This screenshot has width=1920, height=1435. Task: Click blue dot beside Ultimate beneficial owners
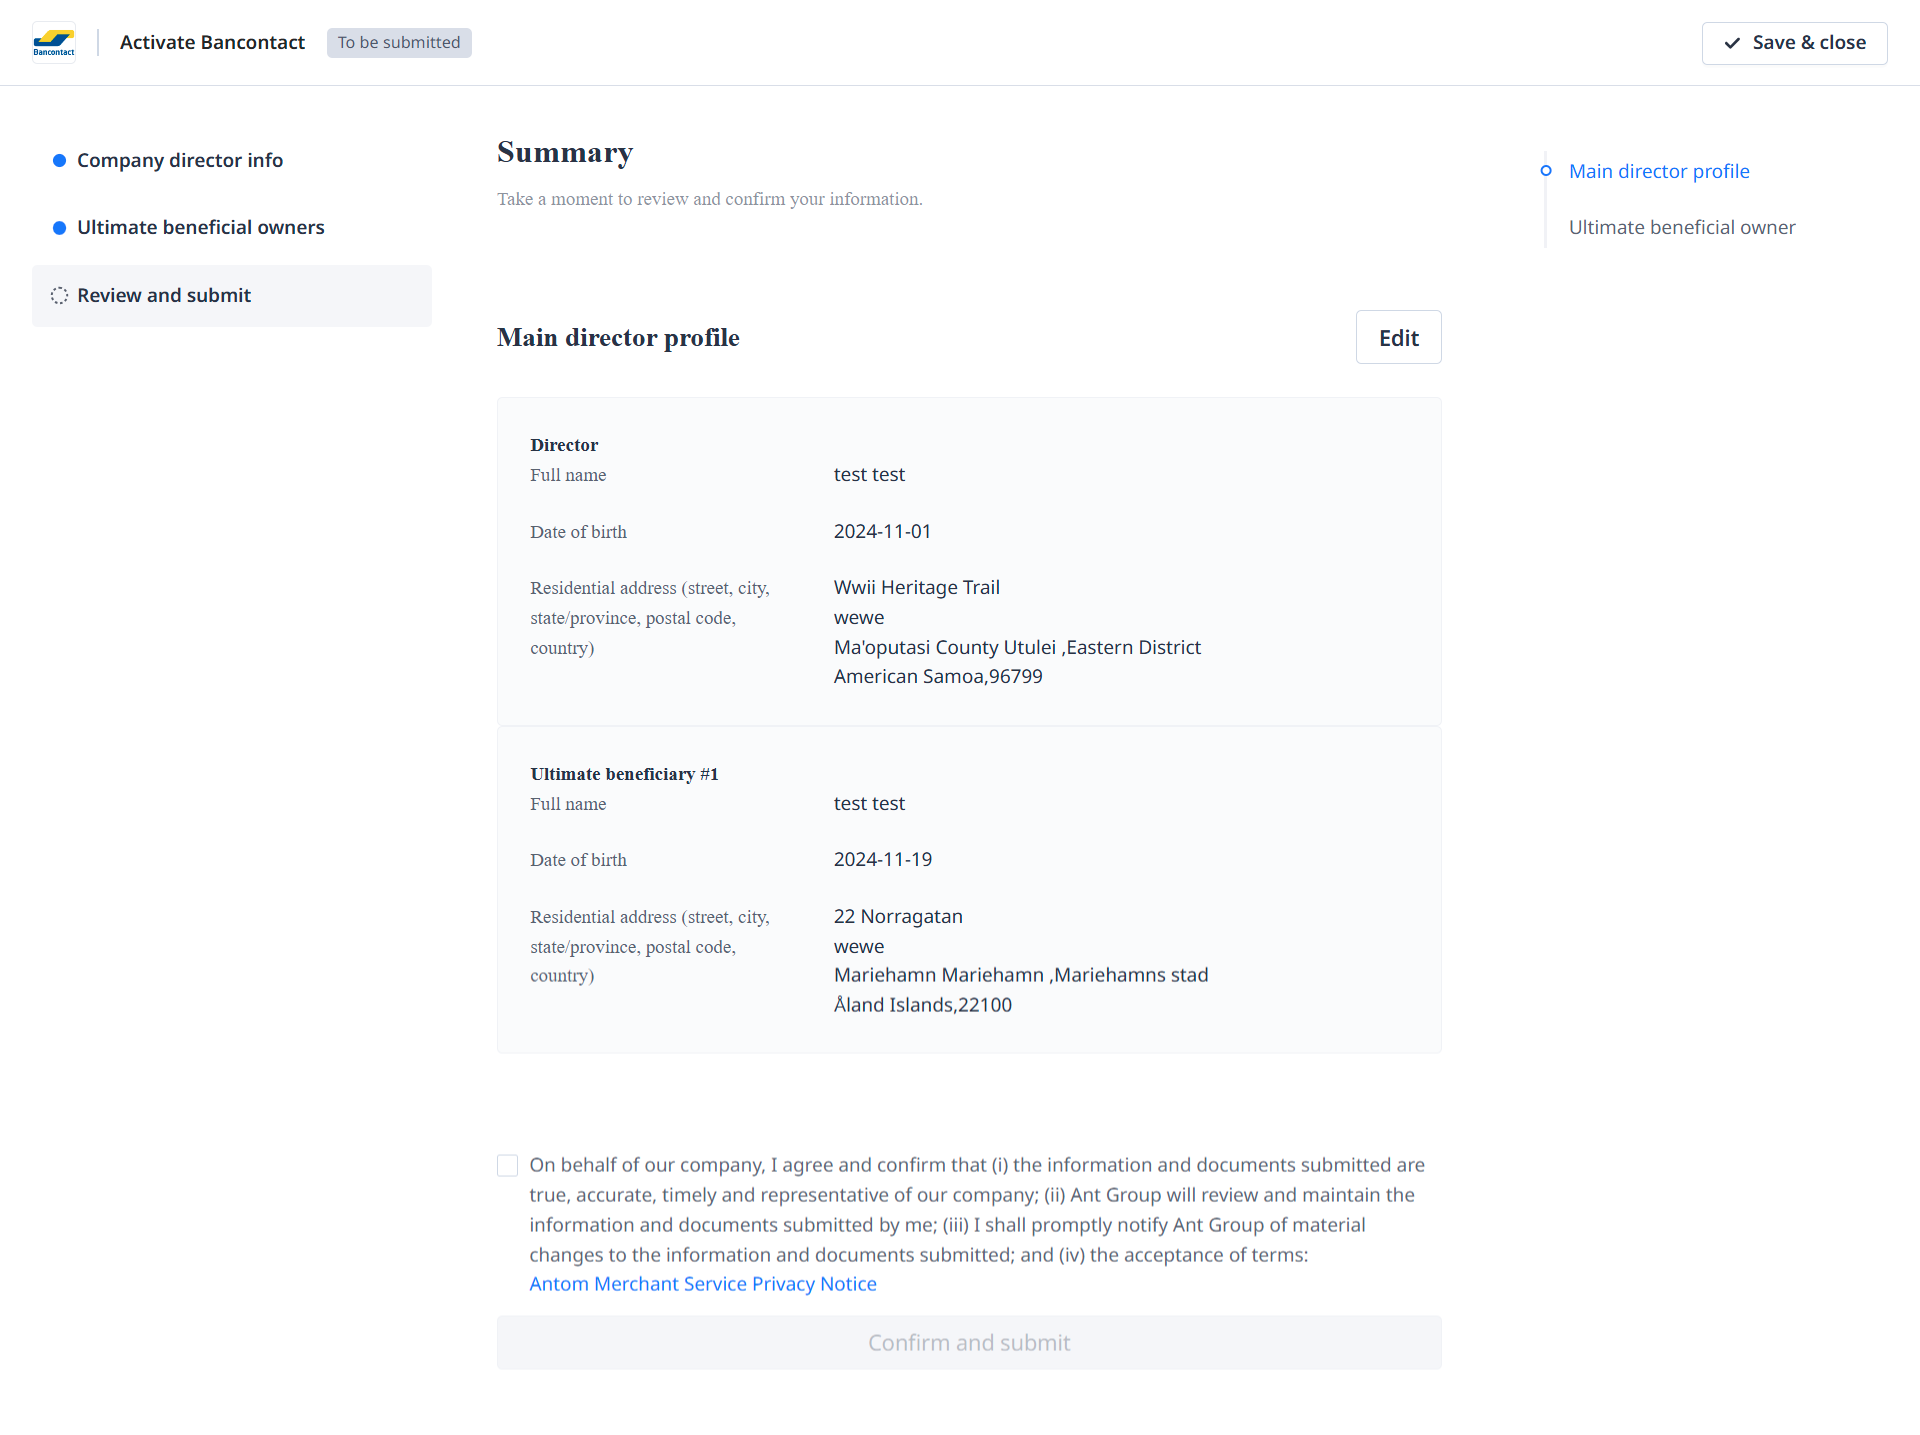(59, 228)
